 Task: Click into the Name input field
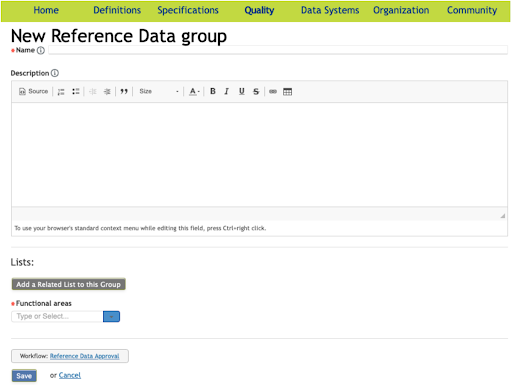pos(278,50)
